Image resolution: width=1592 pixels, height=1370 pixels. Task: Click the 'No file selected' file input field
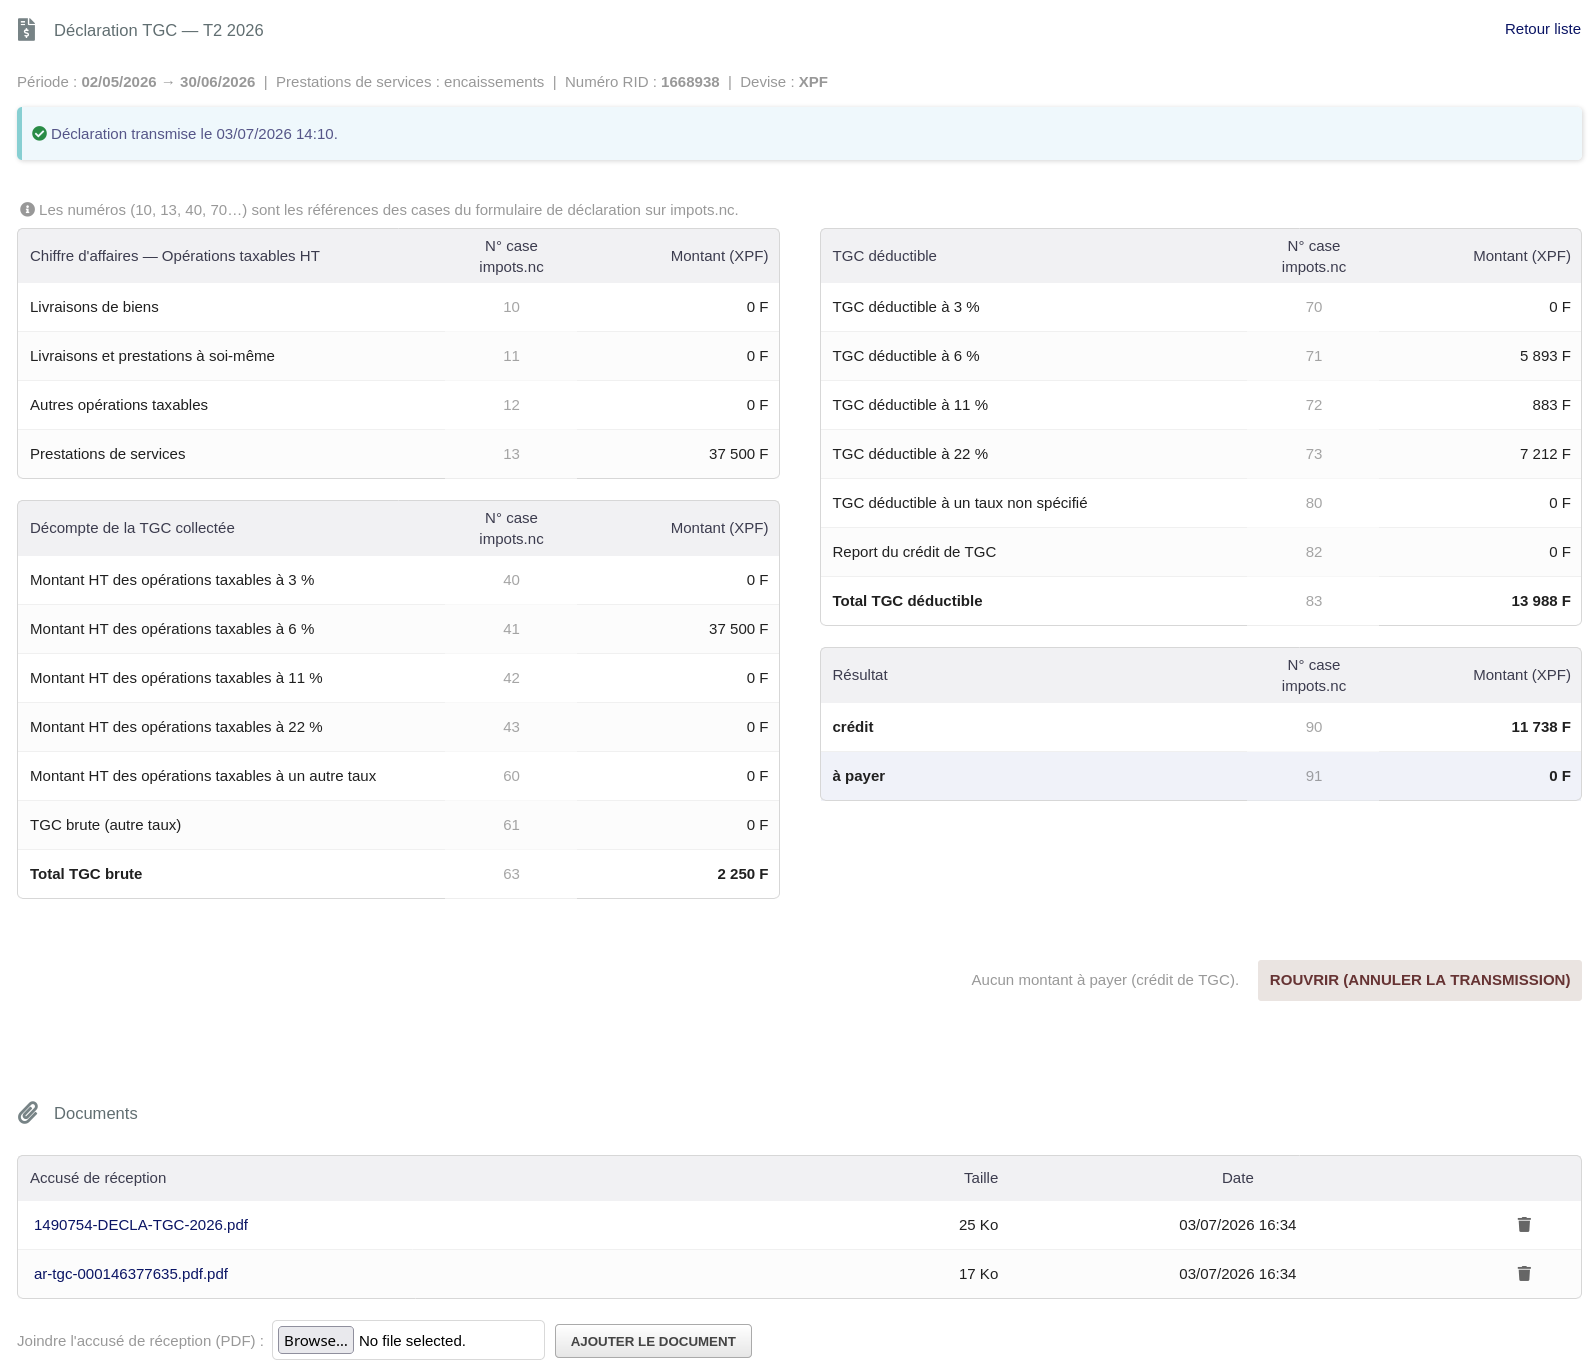[408, 1340]
